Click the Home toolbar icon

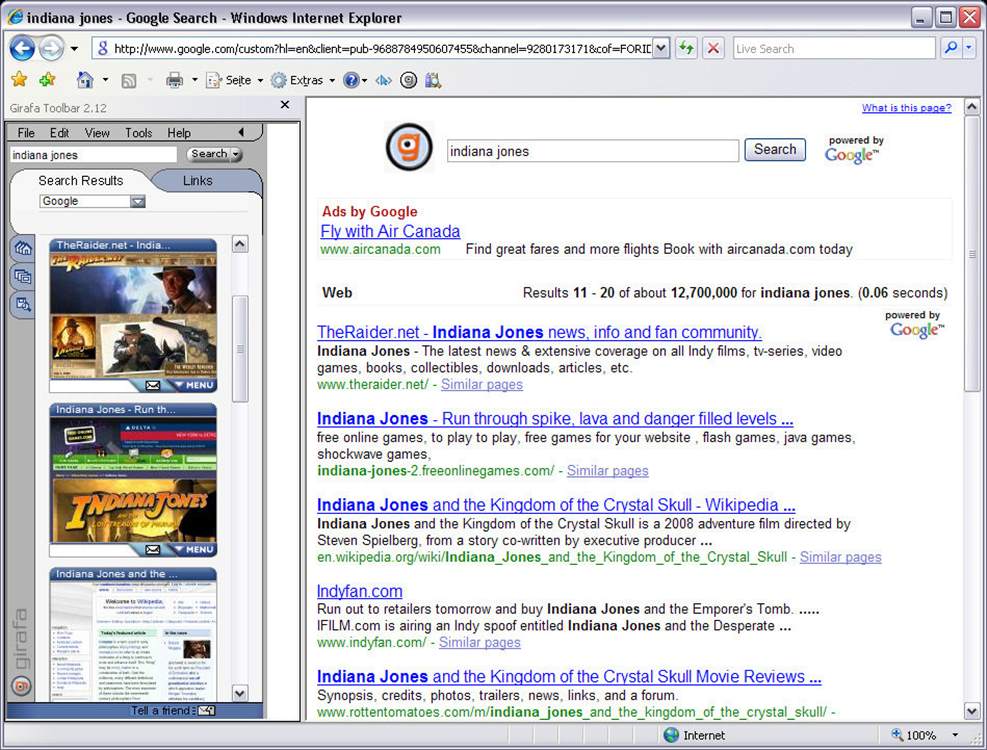(85, 79)
